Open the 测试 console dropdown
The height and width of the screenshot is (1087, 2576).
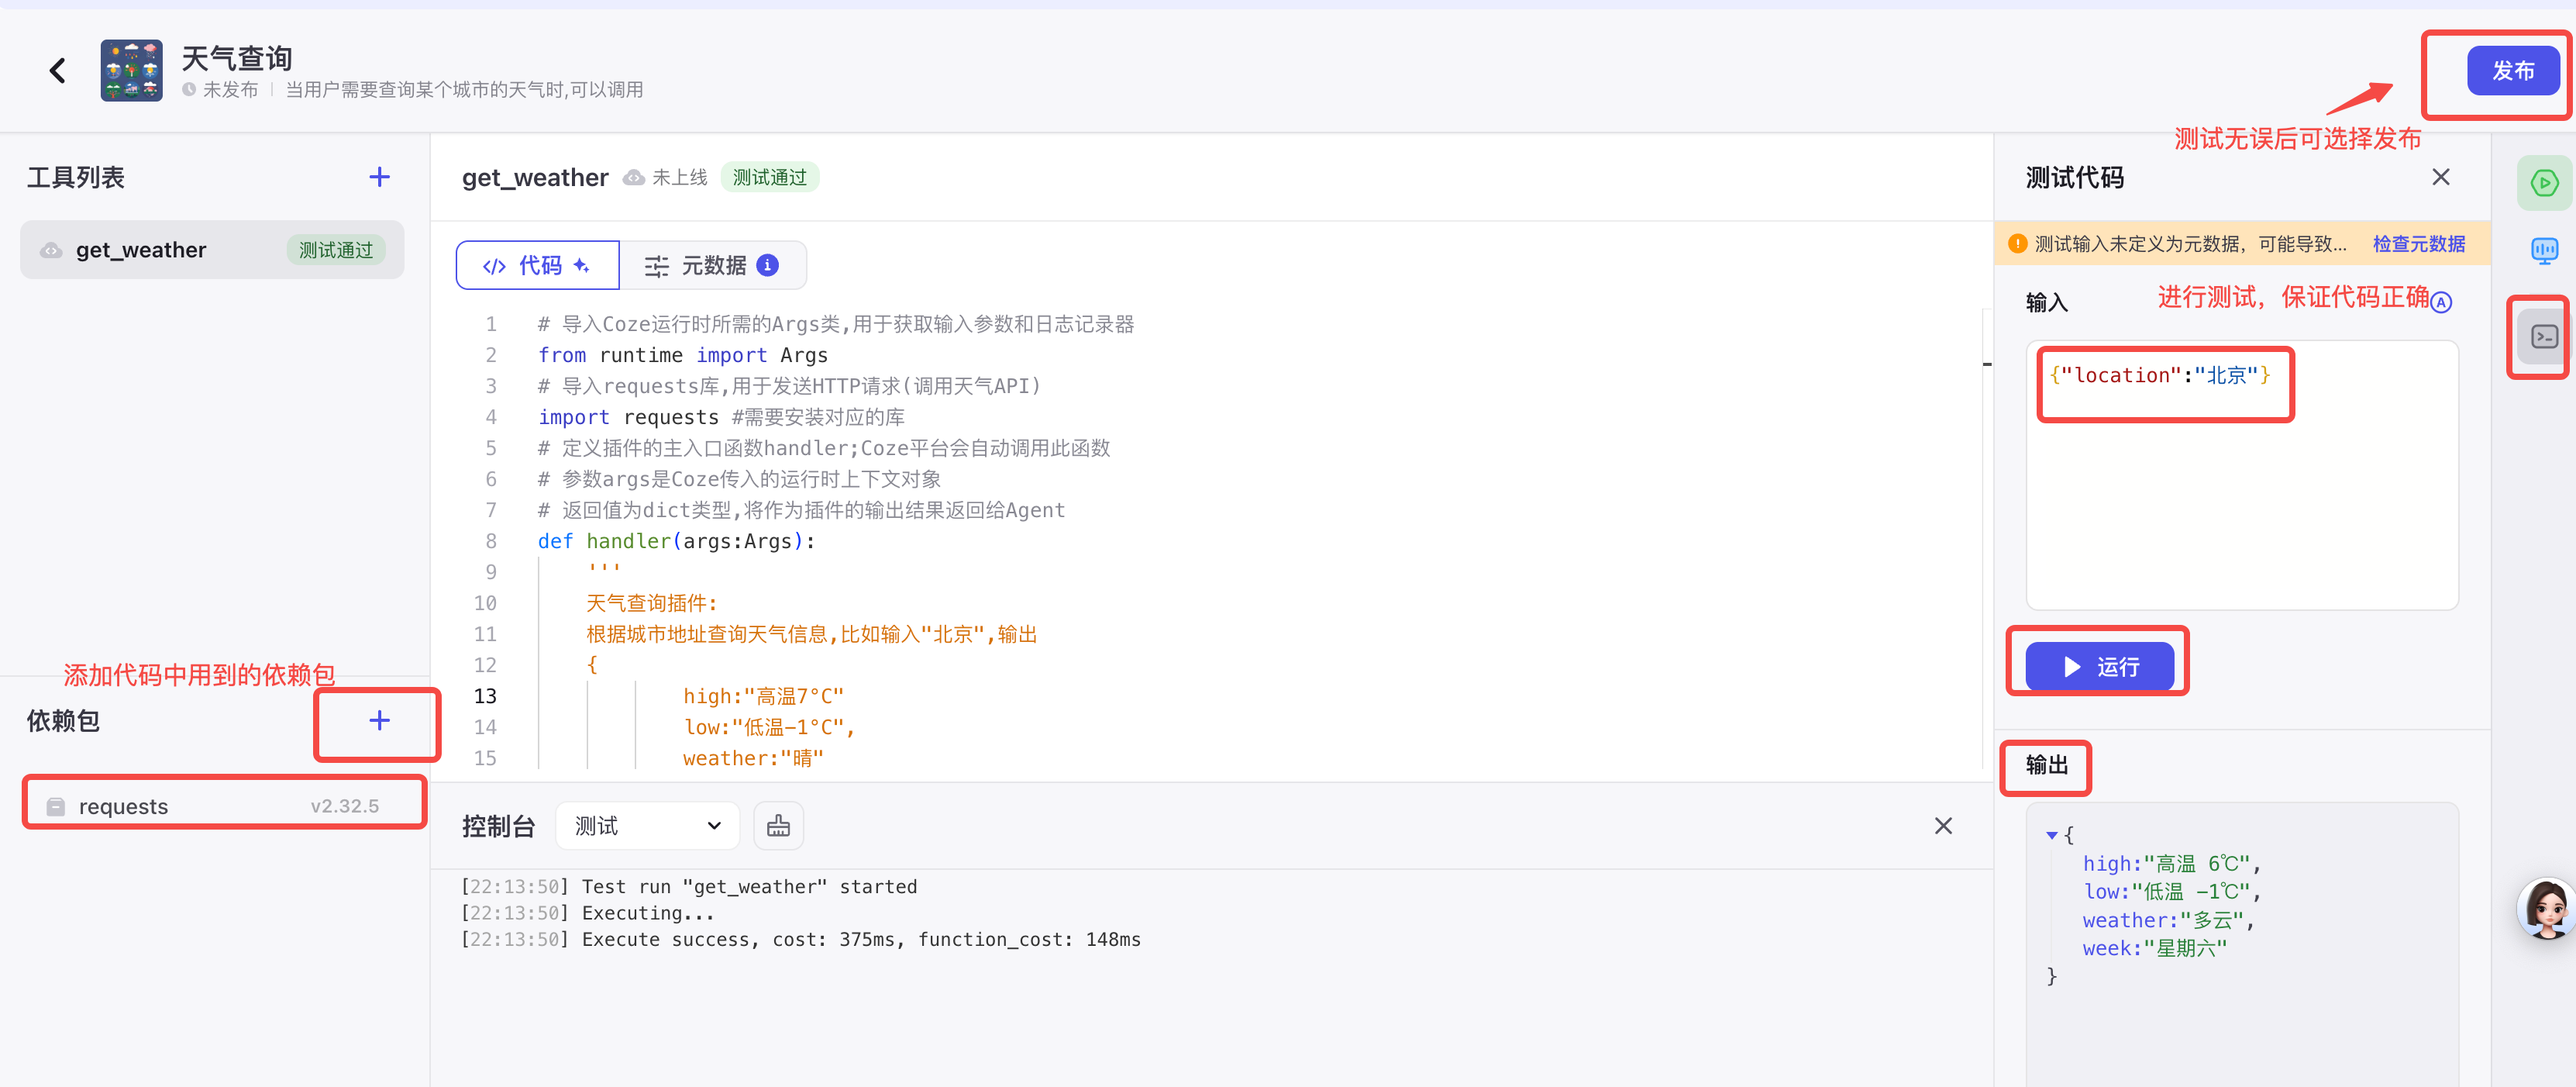(647, 826)
